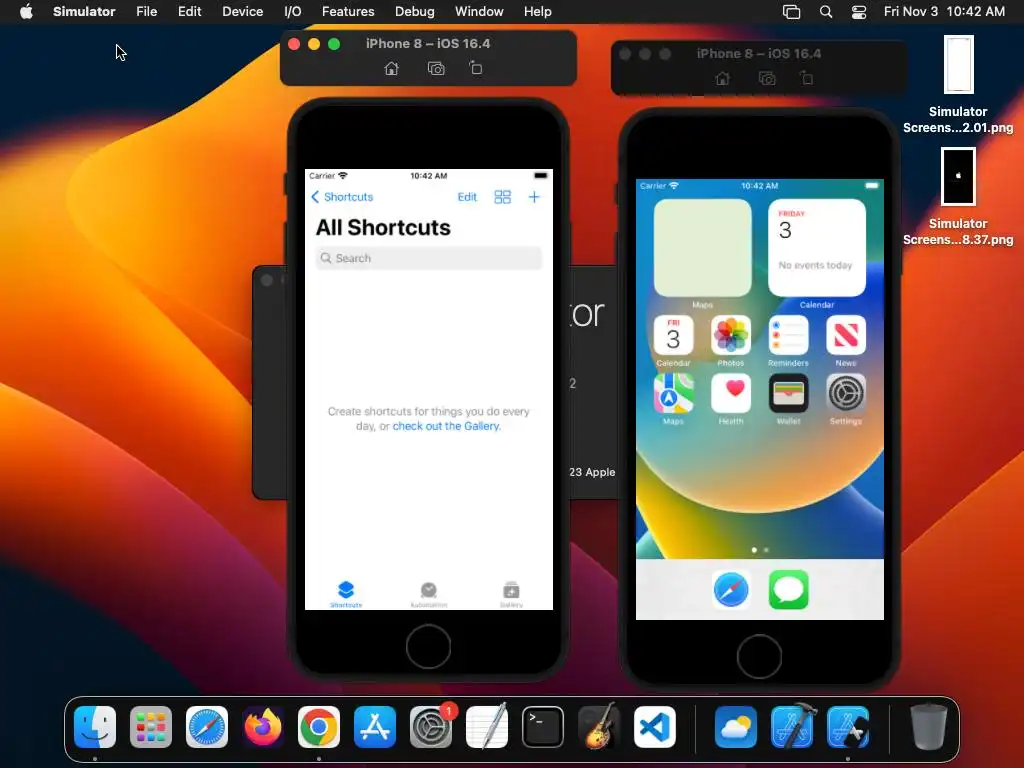Screen dimensions: 1024x768
Task: Open the Health app on the right iPhone
Action: (731, 394)
